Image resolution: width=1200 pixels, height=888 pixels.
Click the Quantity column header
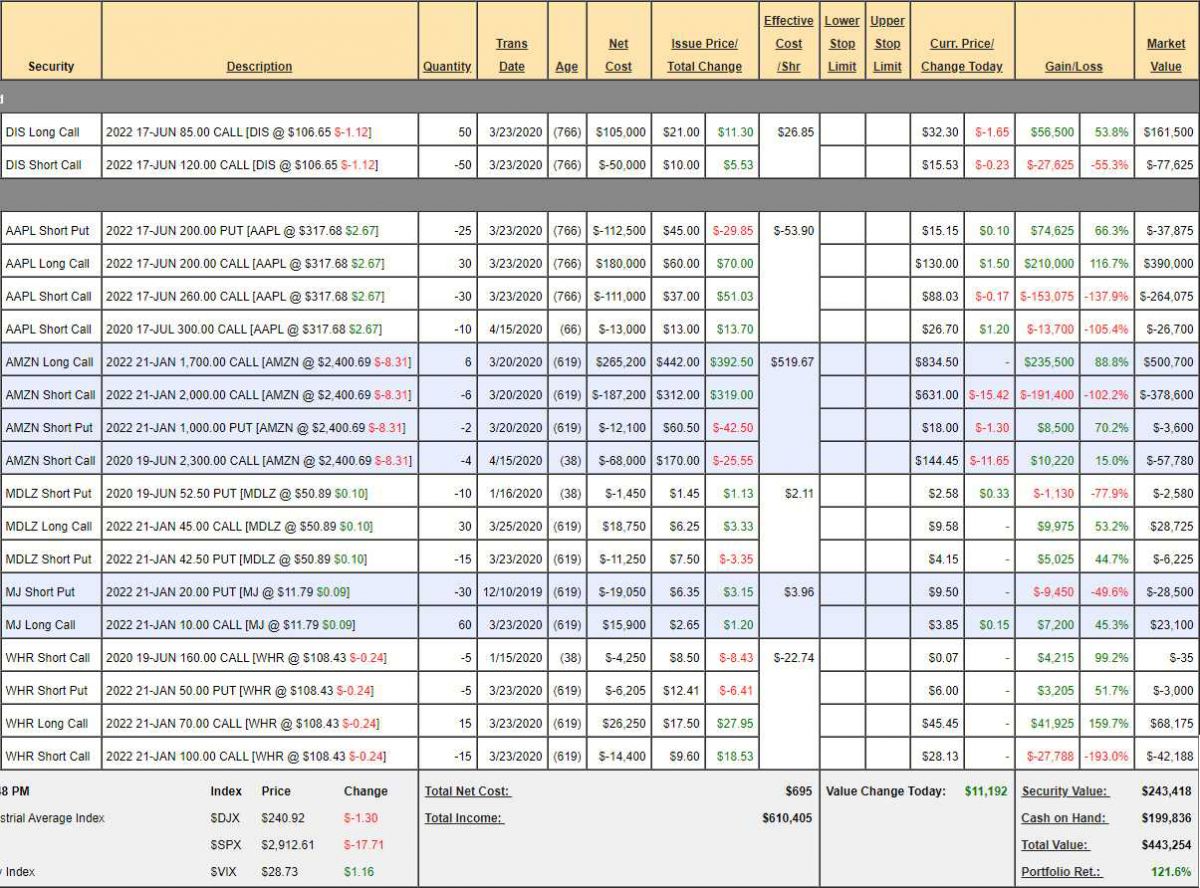tap(447, 66)
